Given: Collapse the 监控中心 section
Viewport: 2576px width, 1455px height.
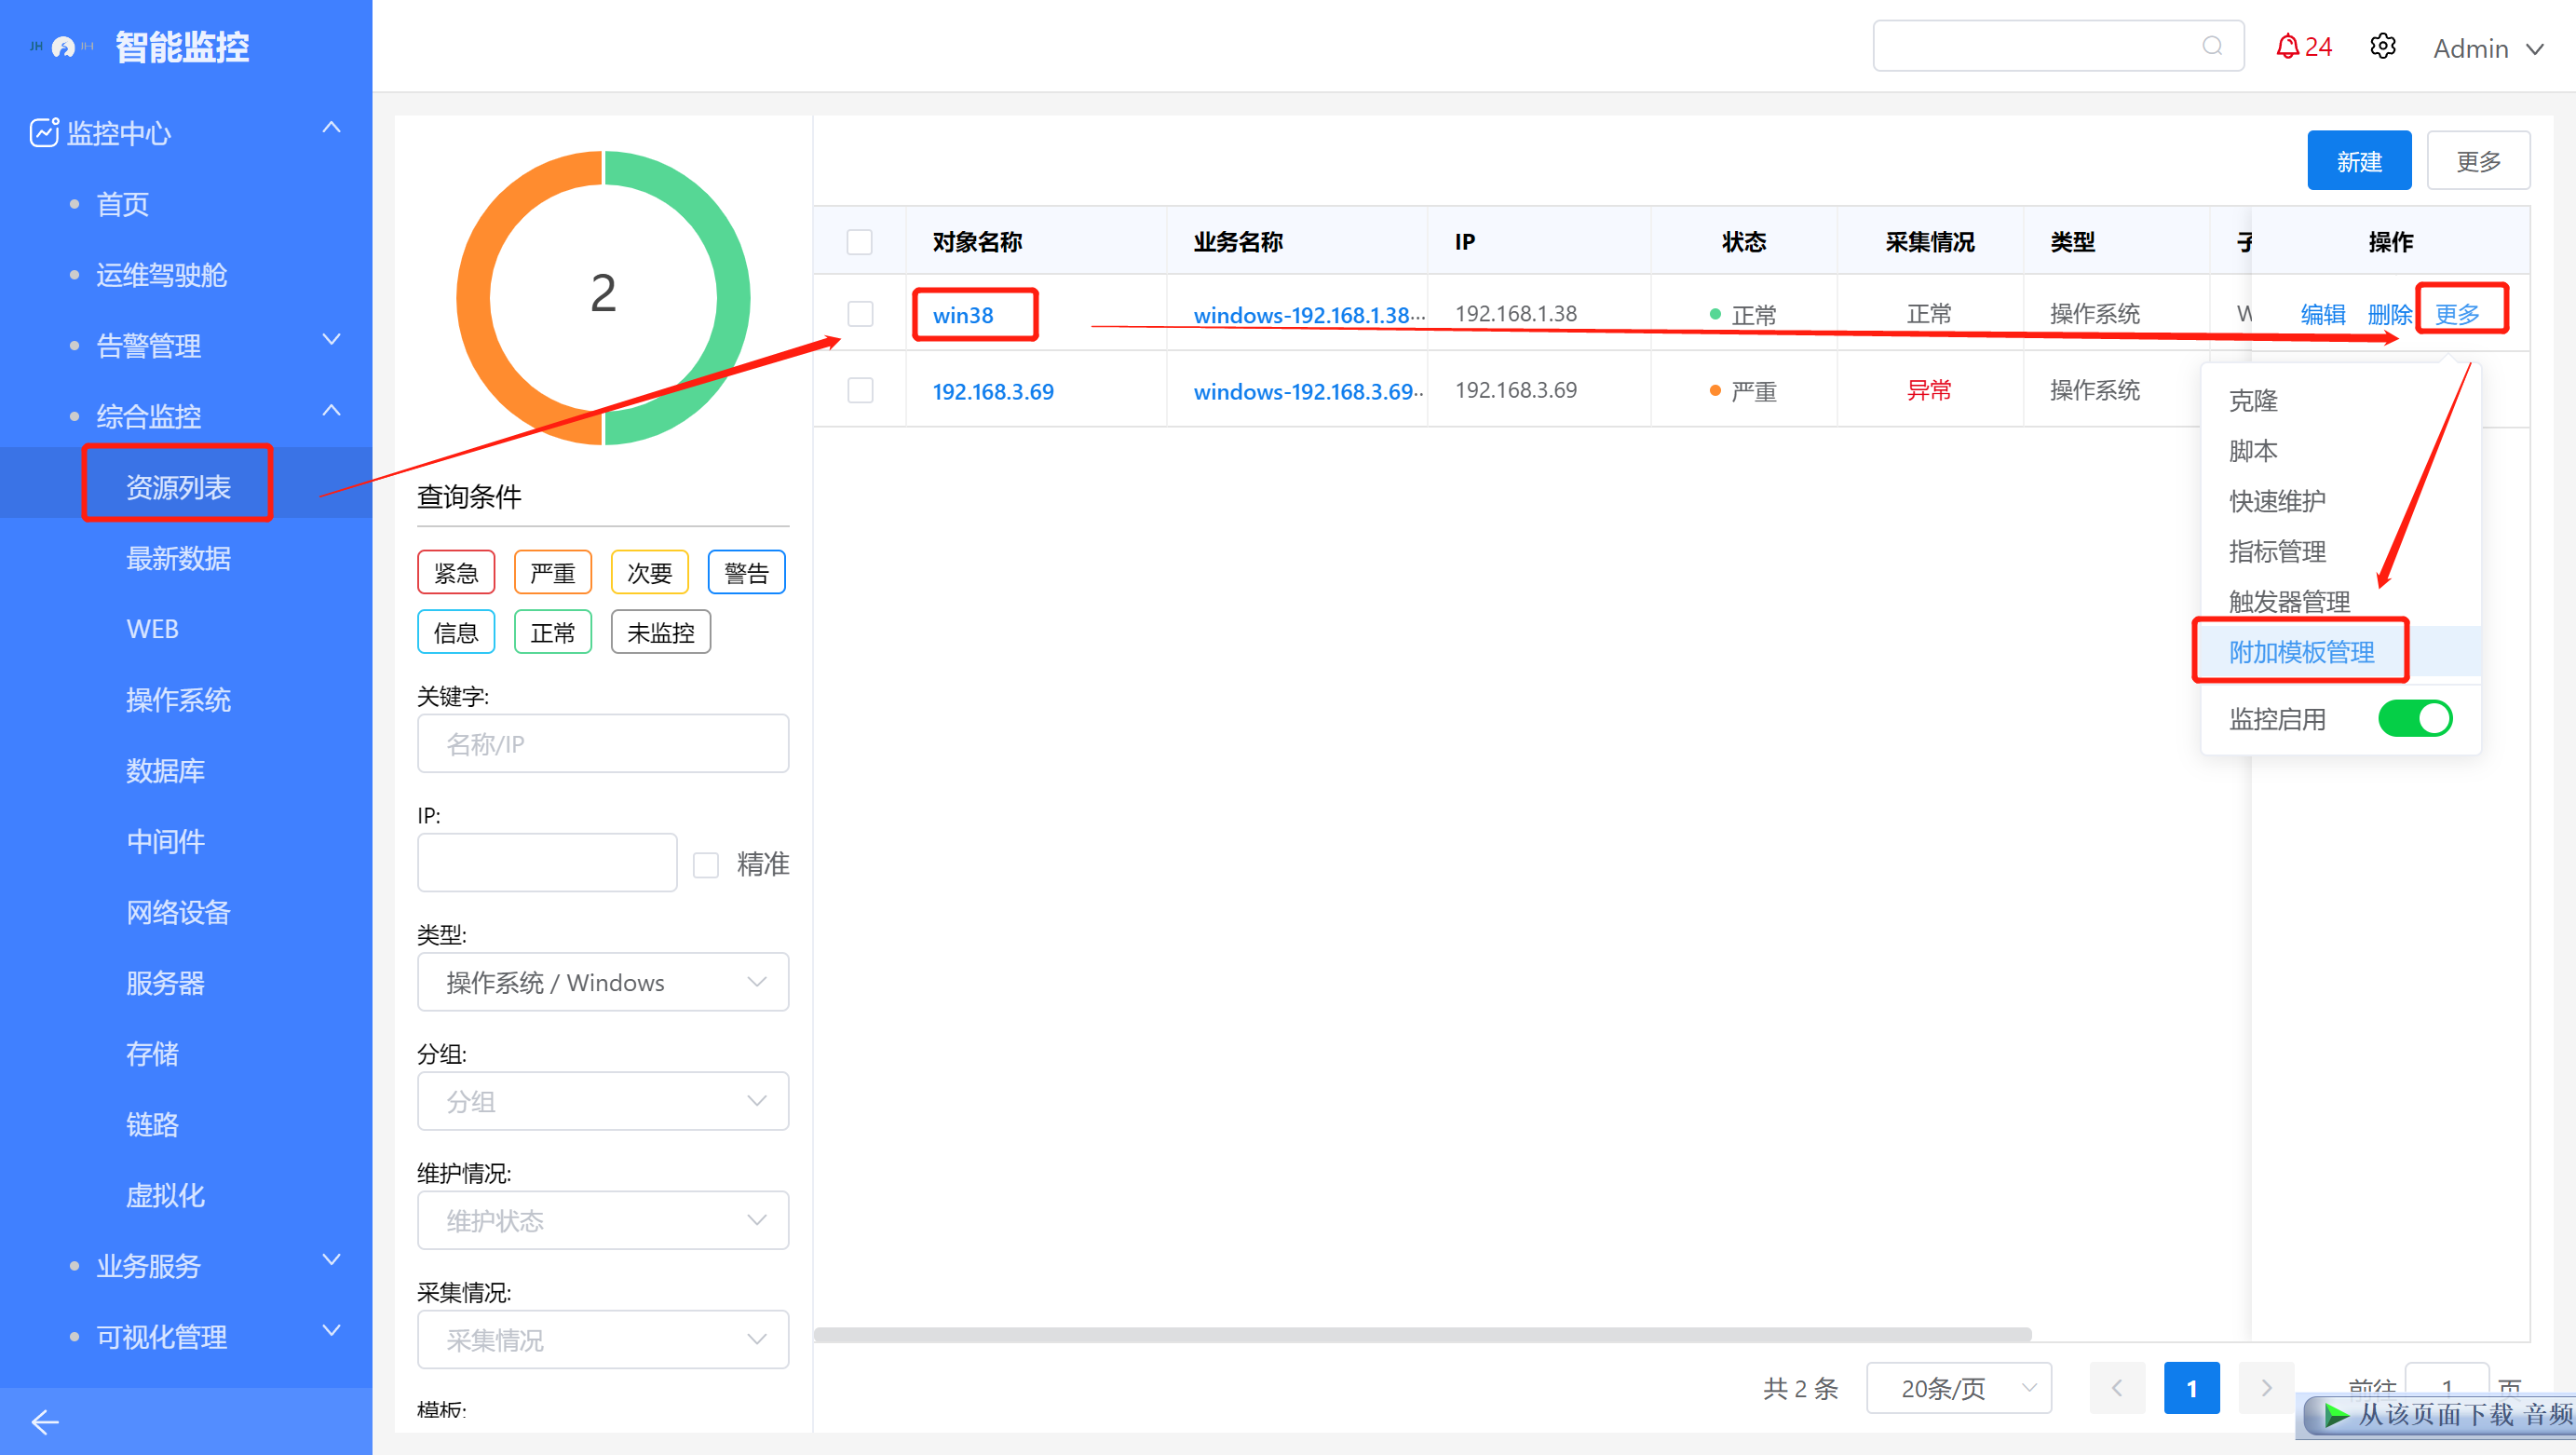Looking at the screenshot, I should tap(332, 128).
